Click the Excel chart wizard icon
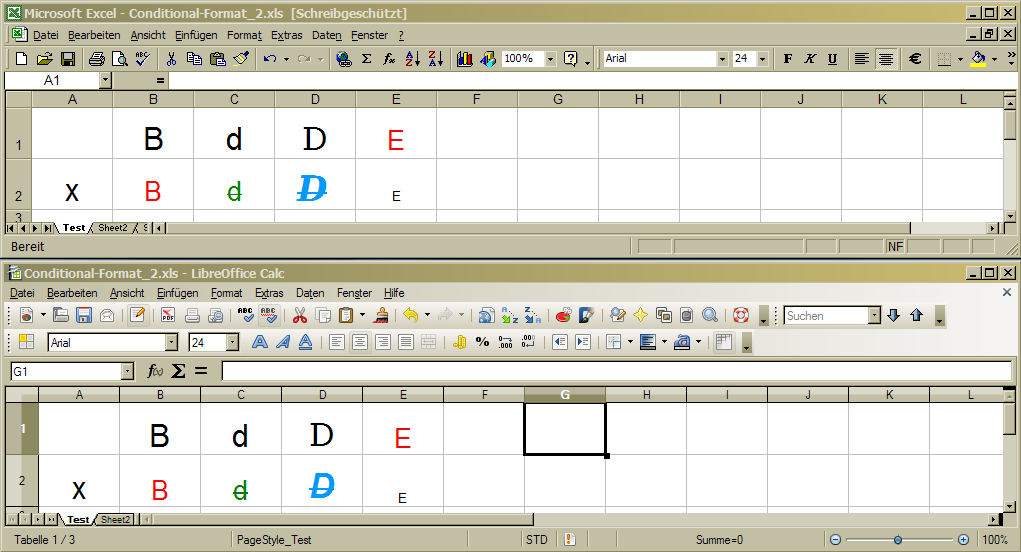This screenshot has width=1021, height=552. coord(464,59)
